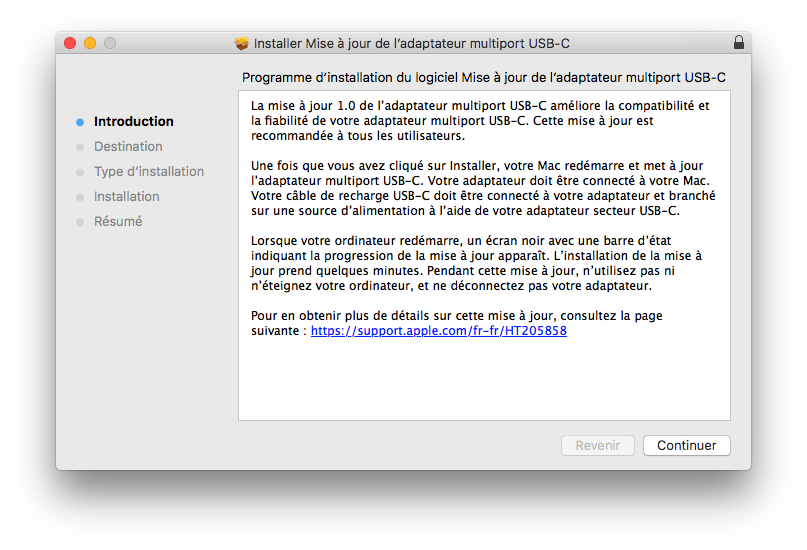
Task: Select the Introduction step in sidebar
Action: pos(134,121)
